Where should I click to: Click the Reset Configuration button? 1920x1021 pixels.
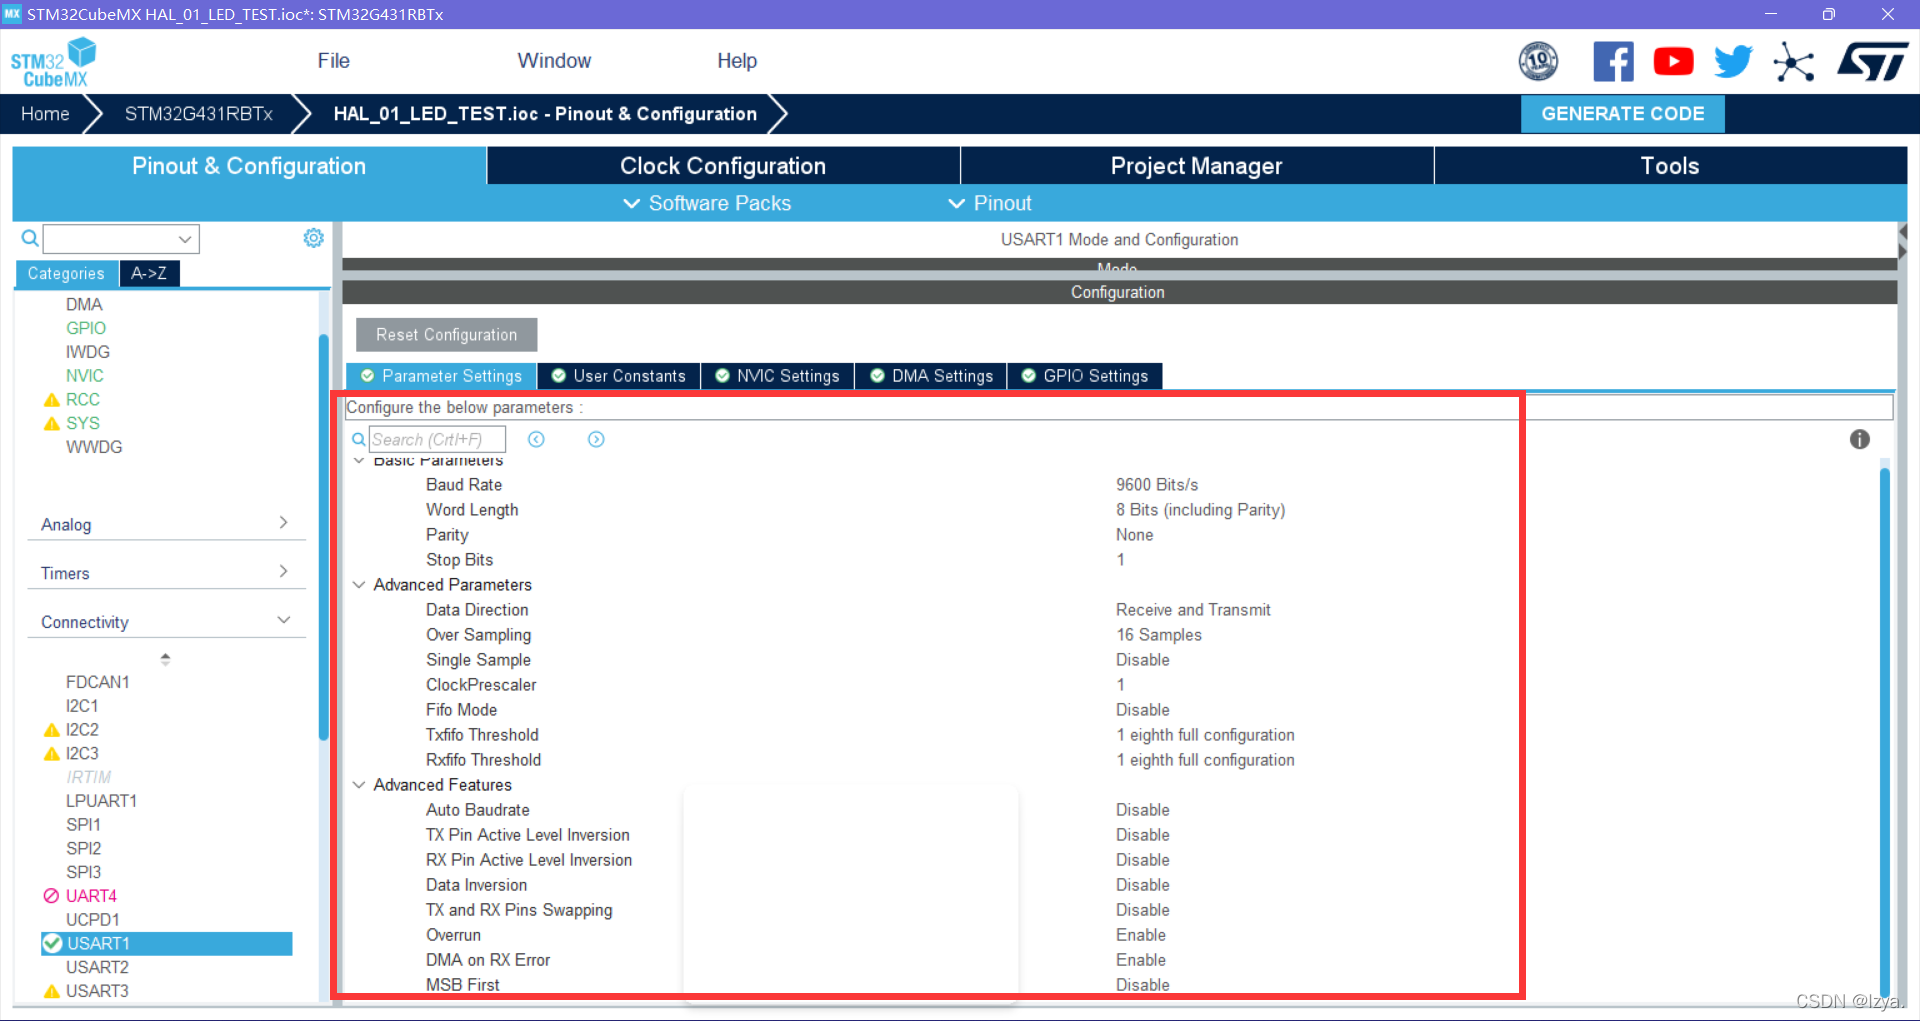446,335
